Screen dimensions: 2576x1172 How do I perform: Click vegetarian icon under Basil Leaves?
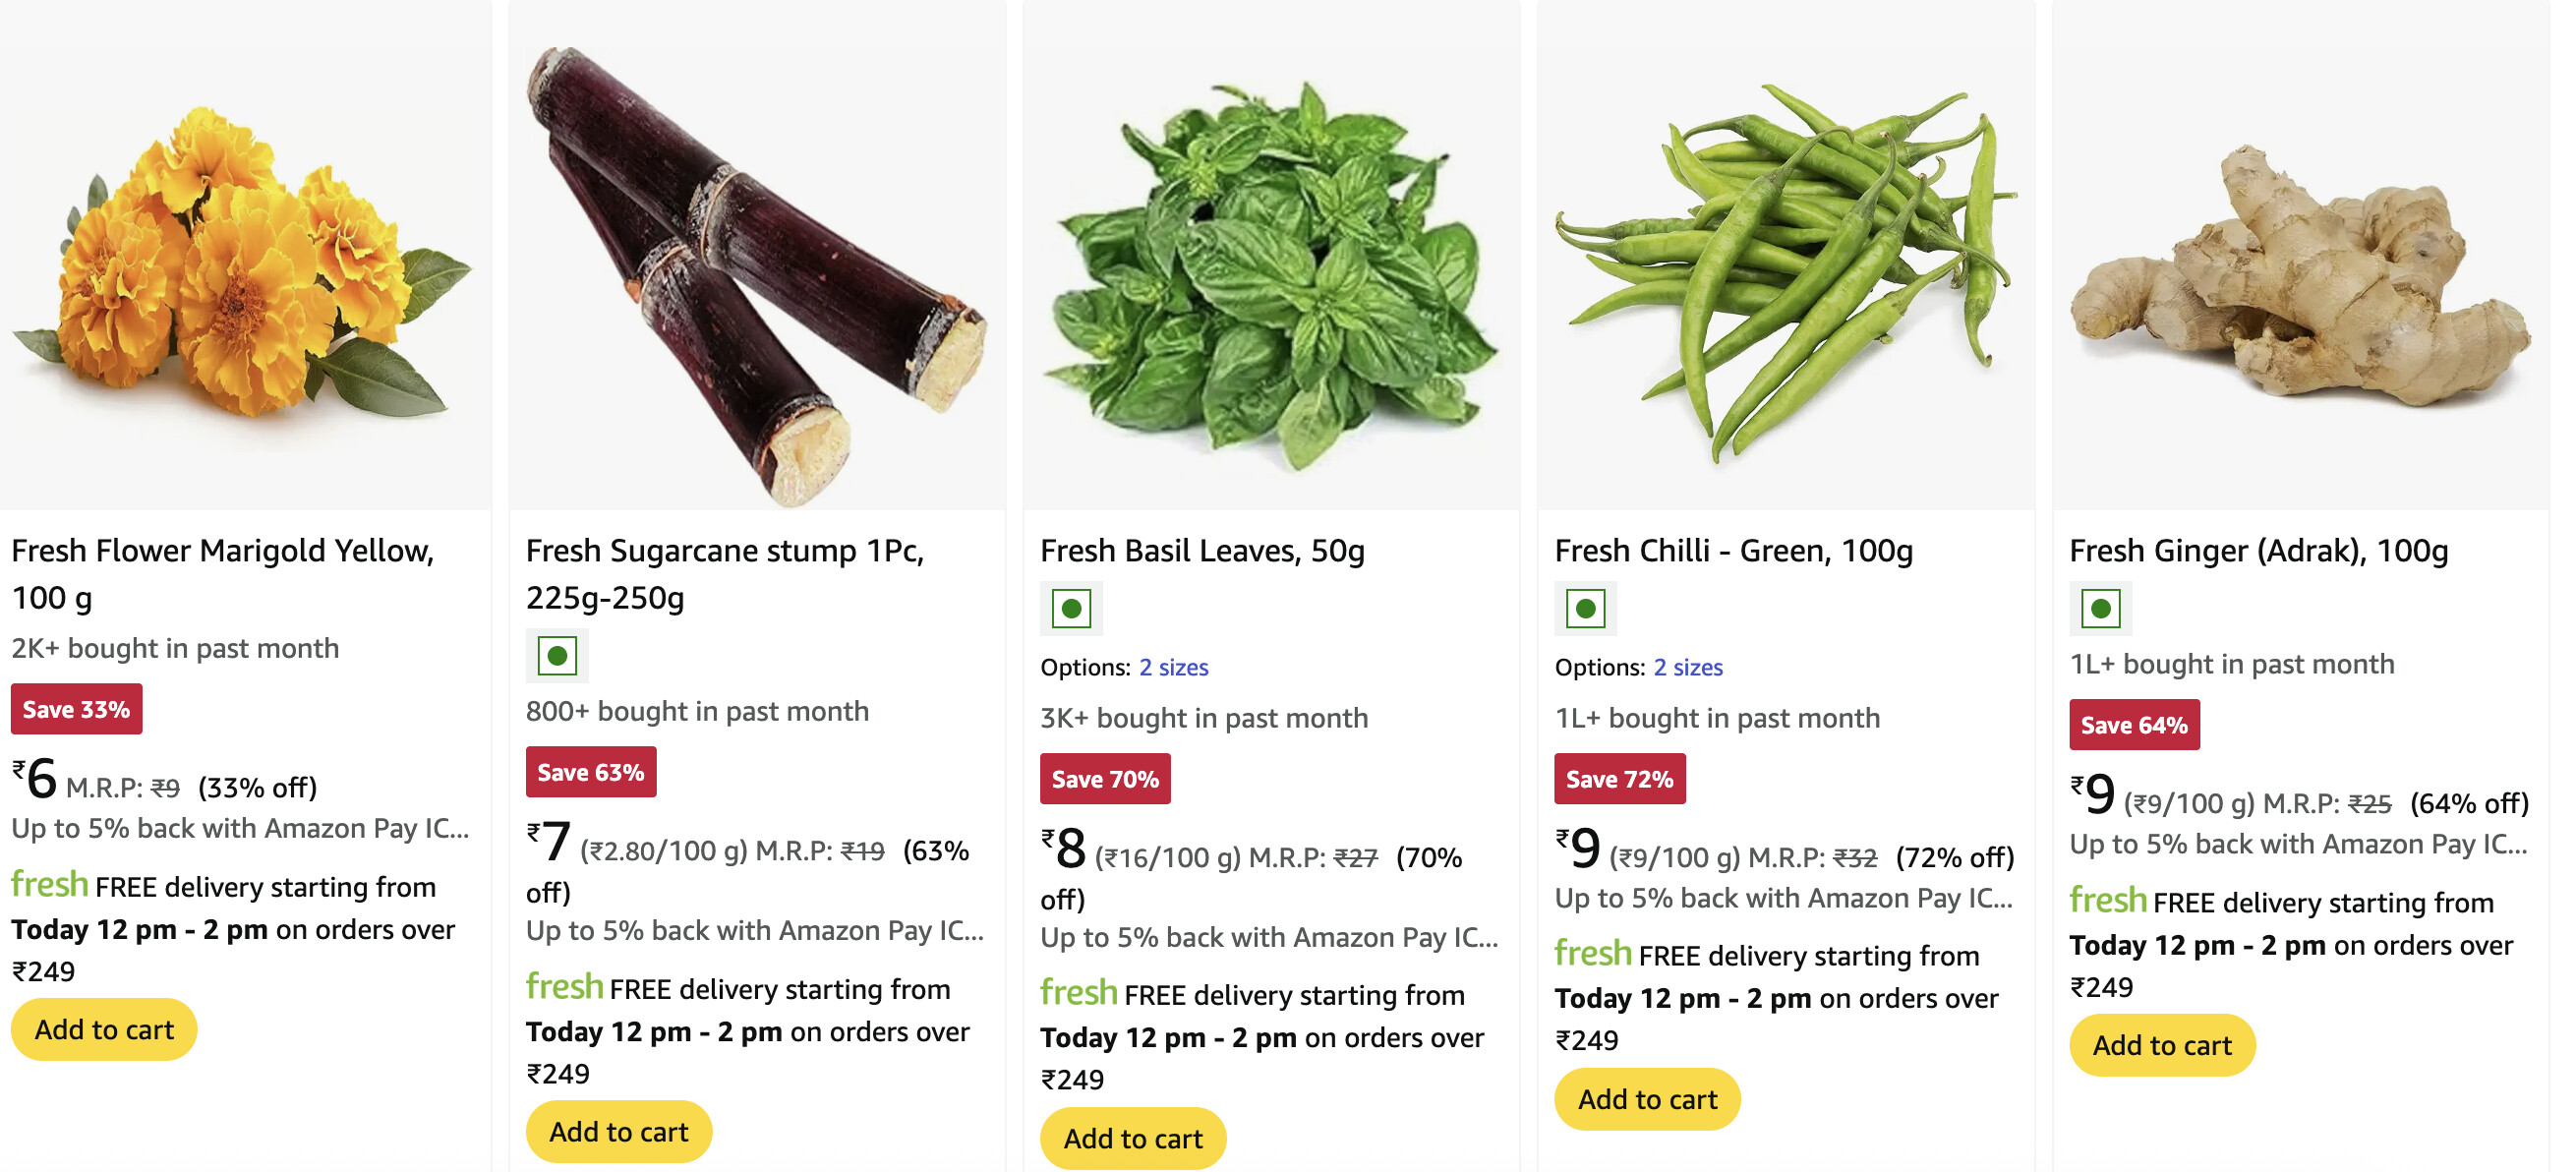point(1071,608)
